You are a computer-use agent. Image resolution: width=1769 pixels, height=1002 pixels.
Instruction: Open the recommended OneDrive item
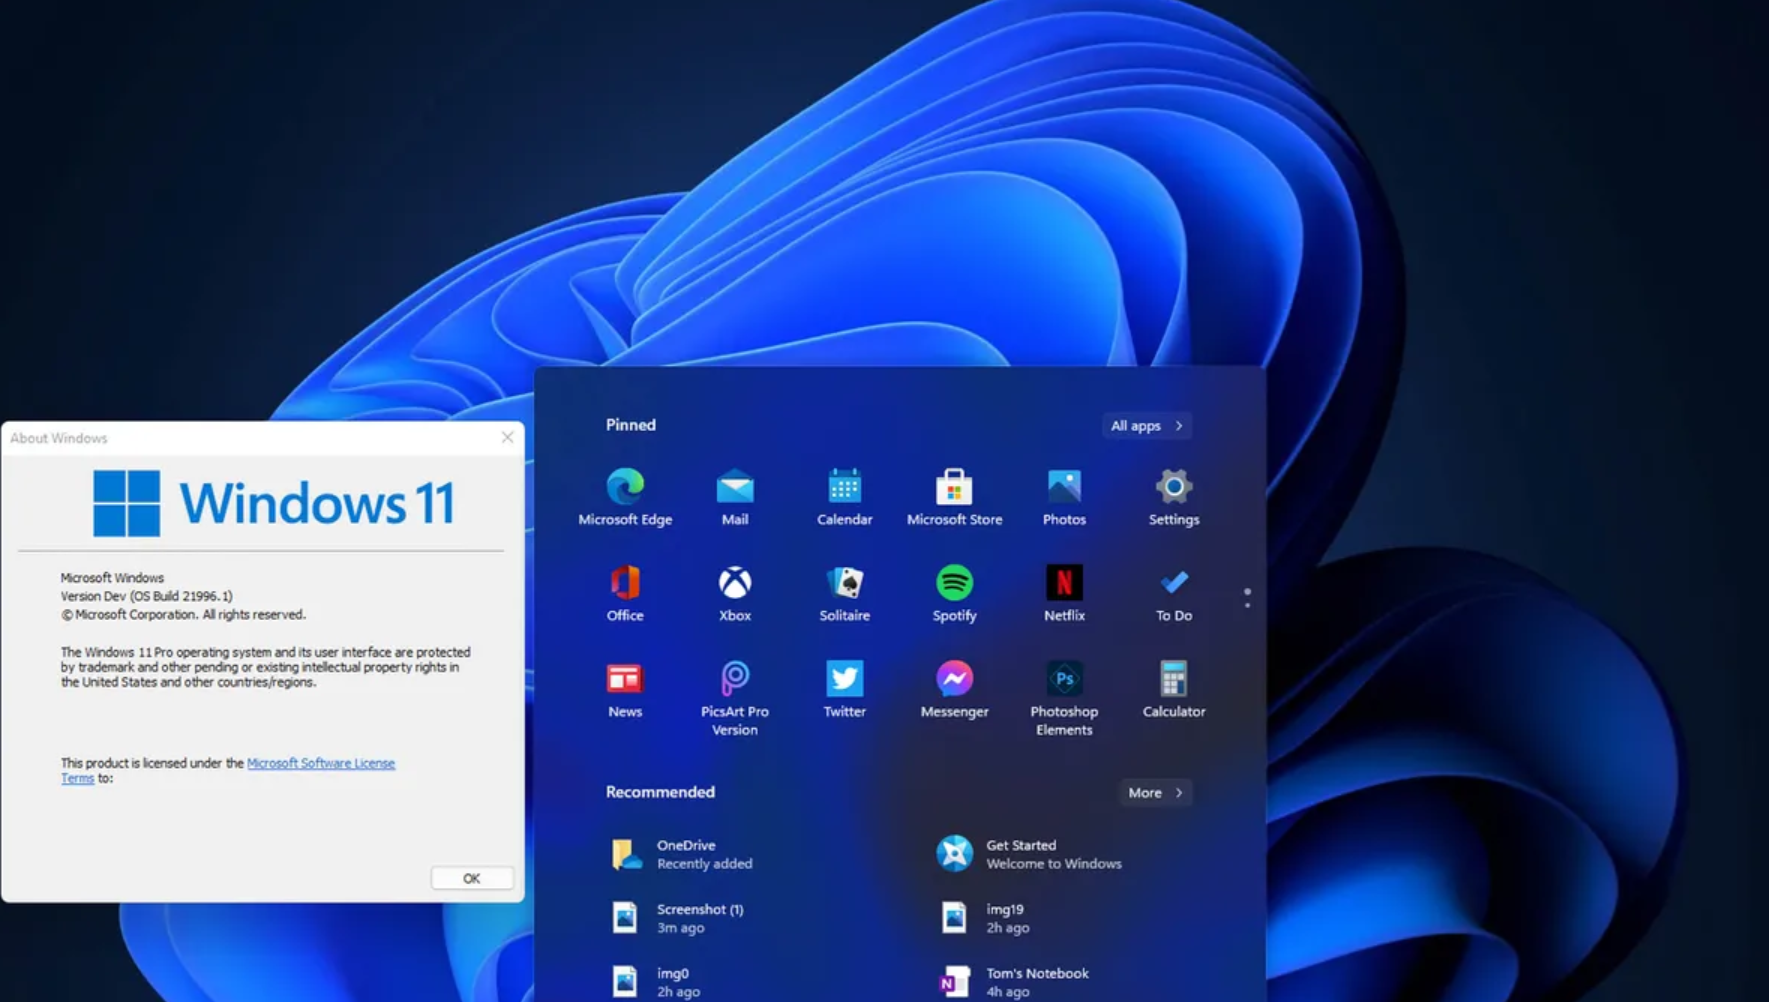click(683, 854)
